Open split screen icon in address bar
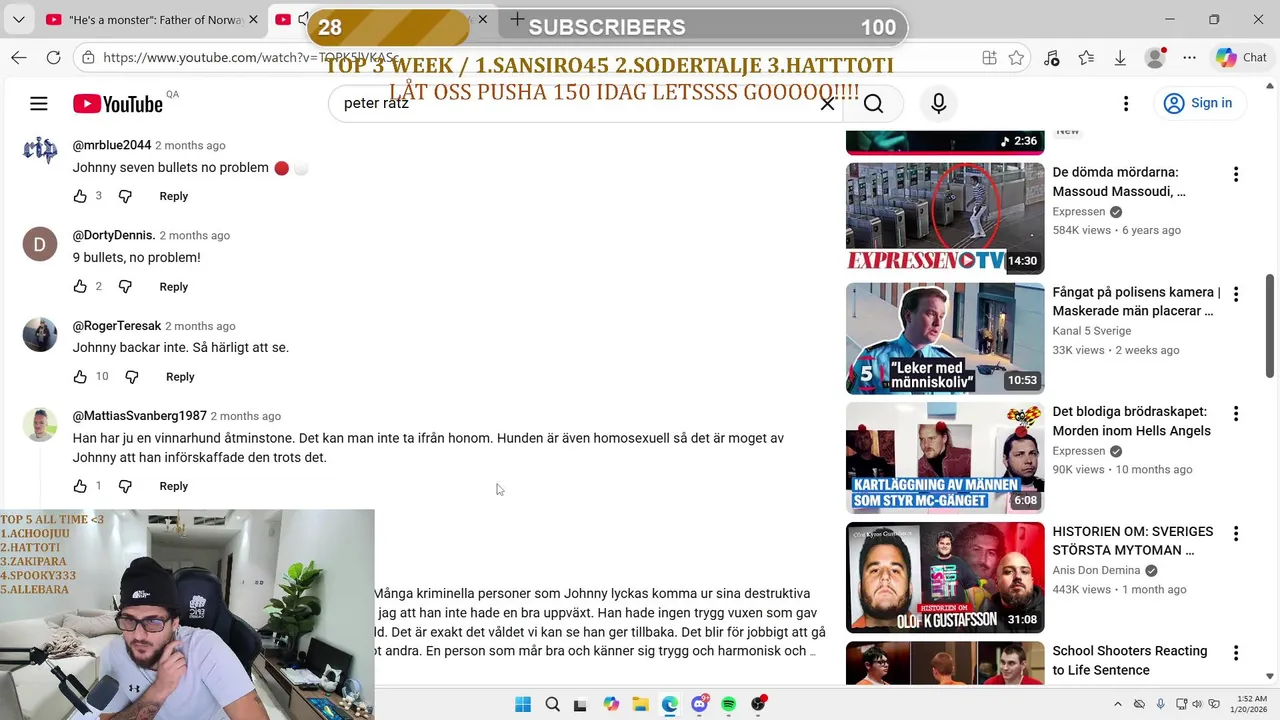This screenshot has width=1280, height=720. 989,58
